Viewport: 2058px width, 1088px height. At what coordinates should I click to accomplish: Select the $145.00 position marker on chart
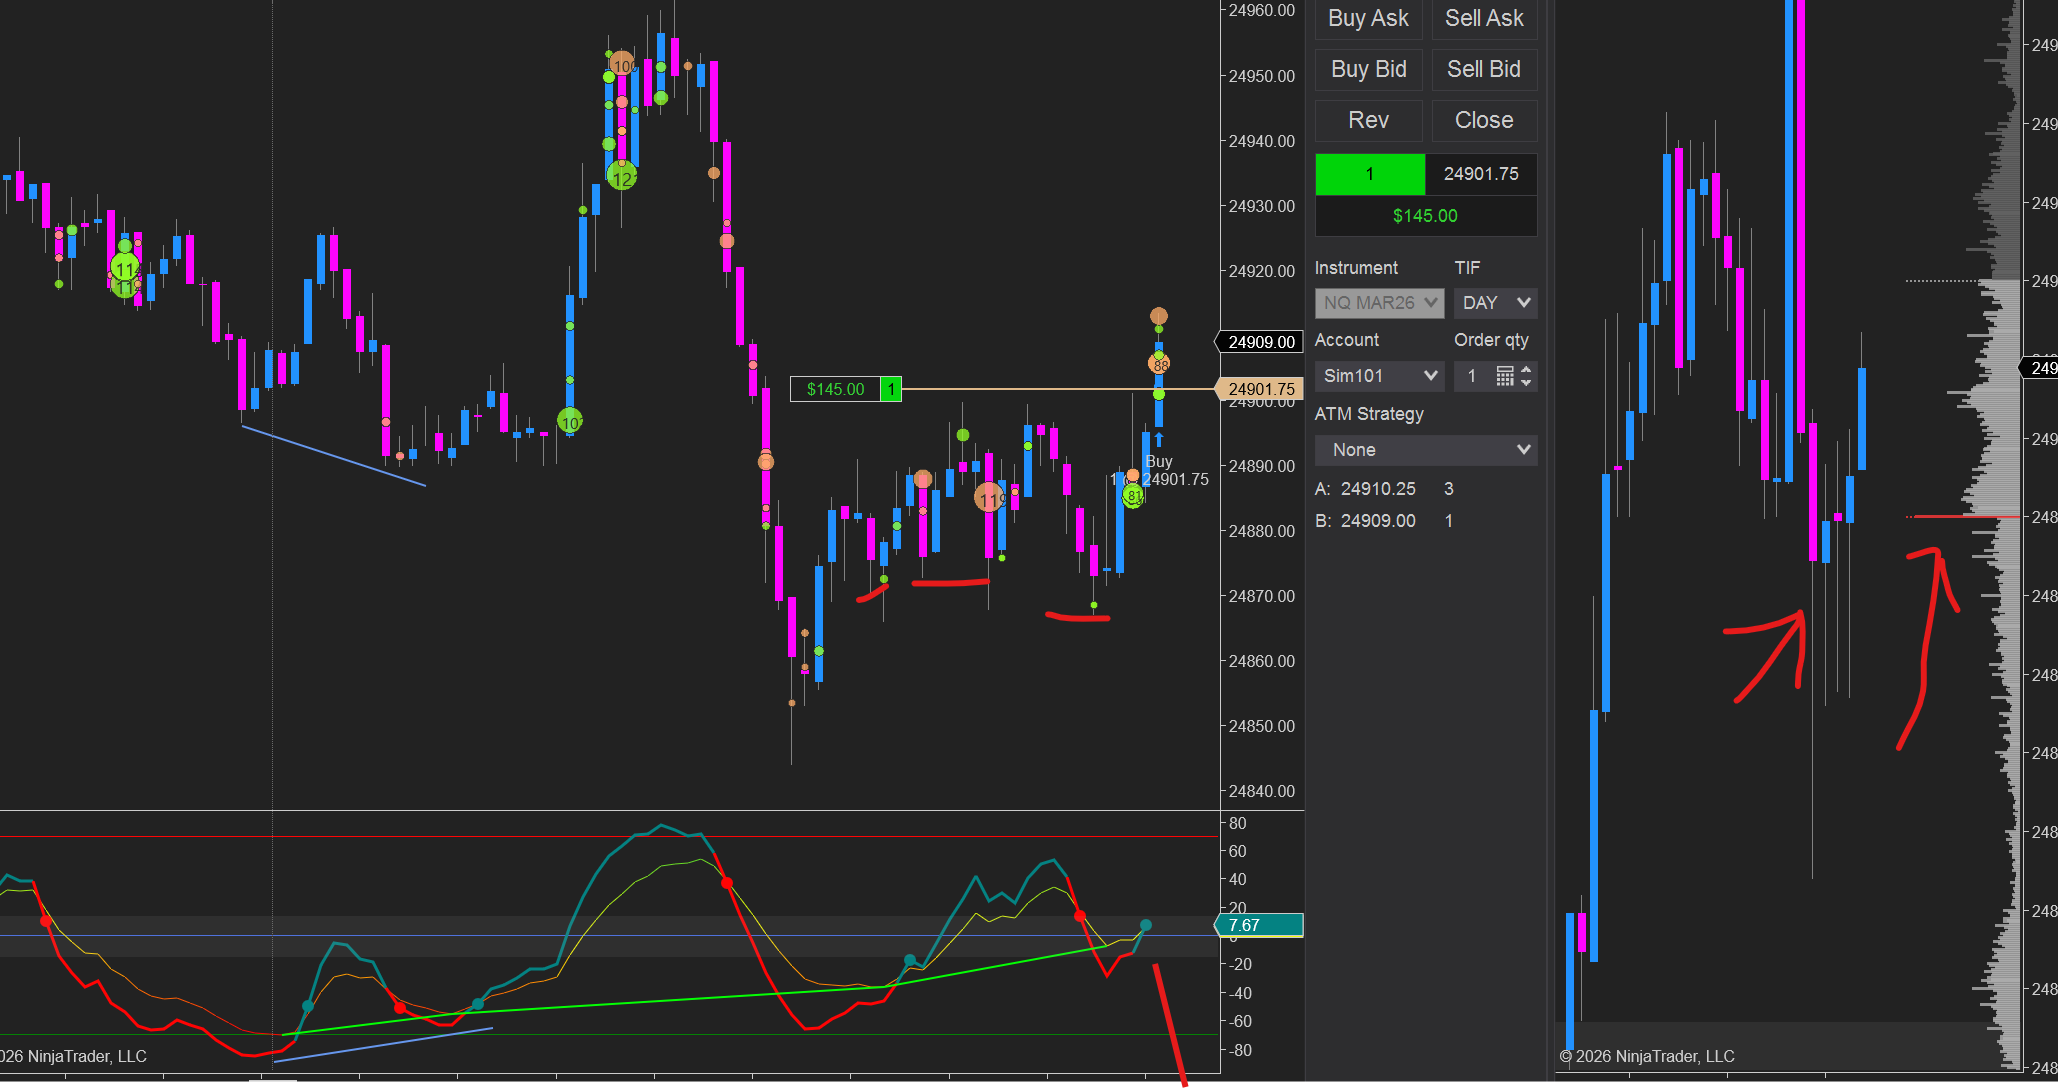point(836,389)
